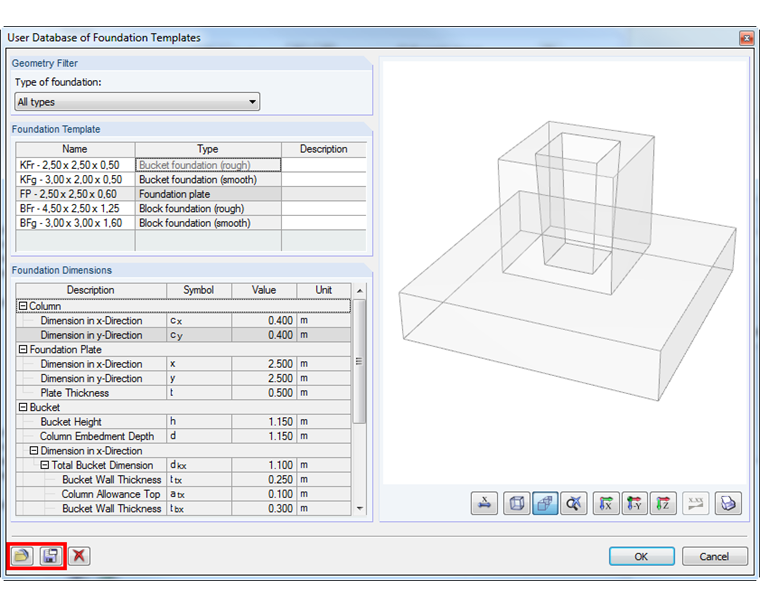Click scrollbar down arrow in dimensions table
This screenshot has width=760, height=608.
(x=360, y=508)
